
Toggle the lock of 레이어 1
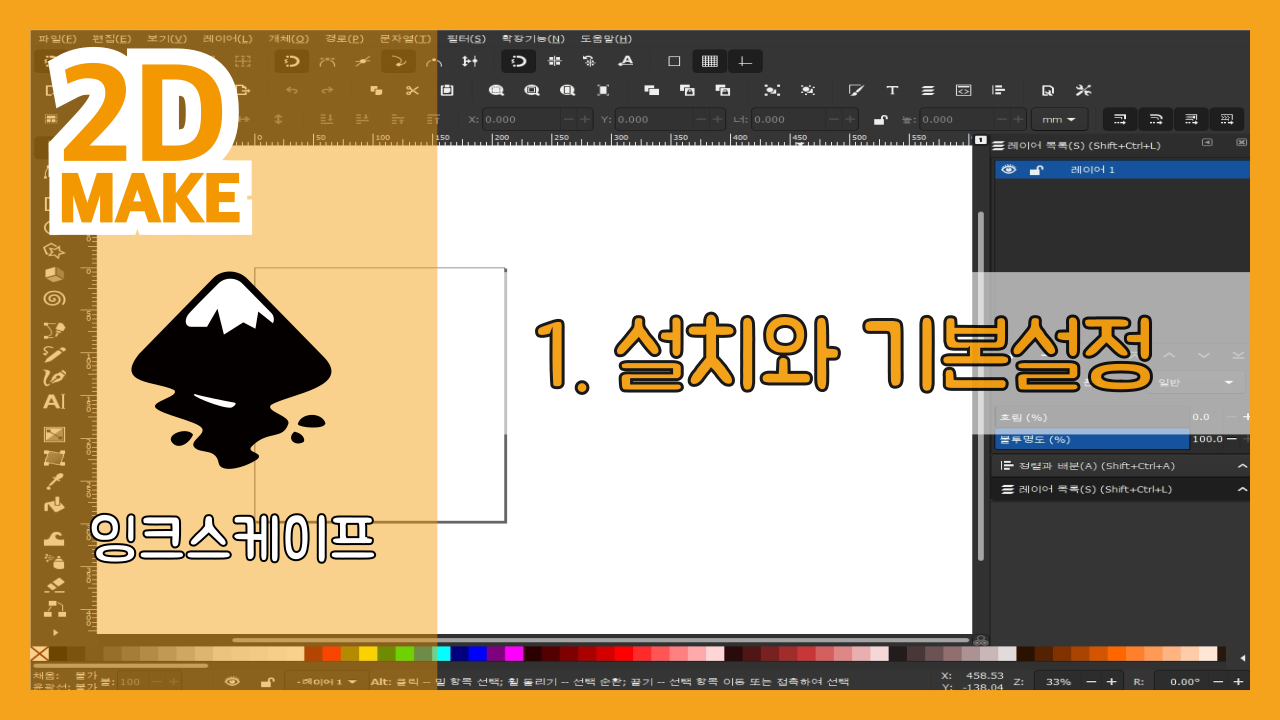pyautogui.click(x=1036, y=170)
